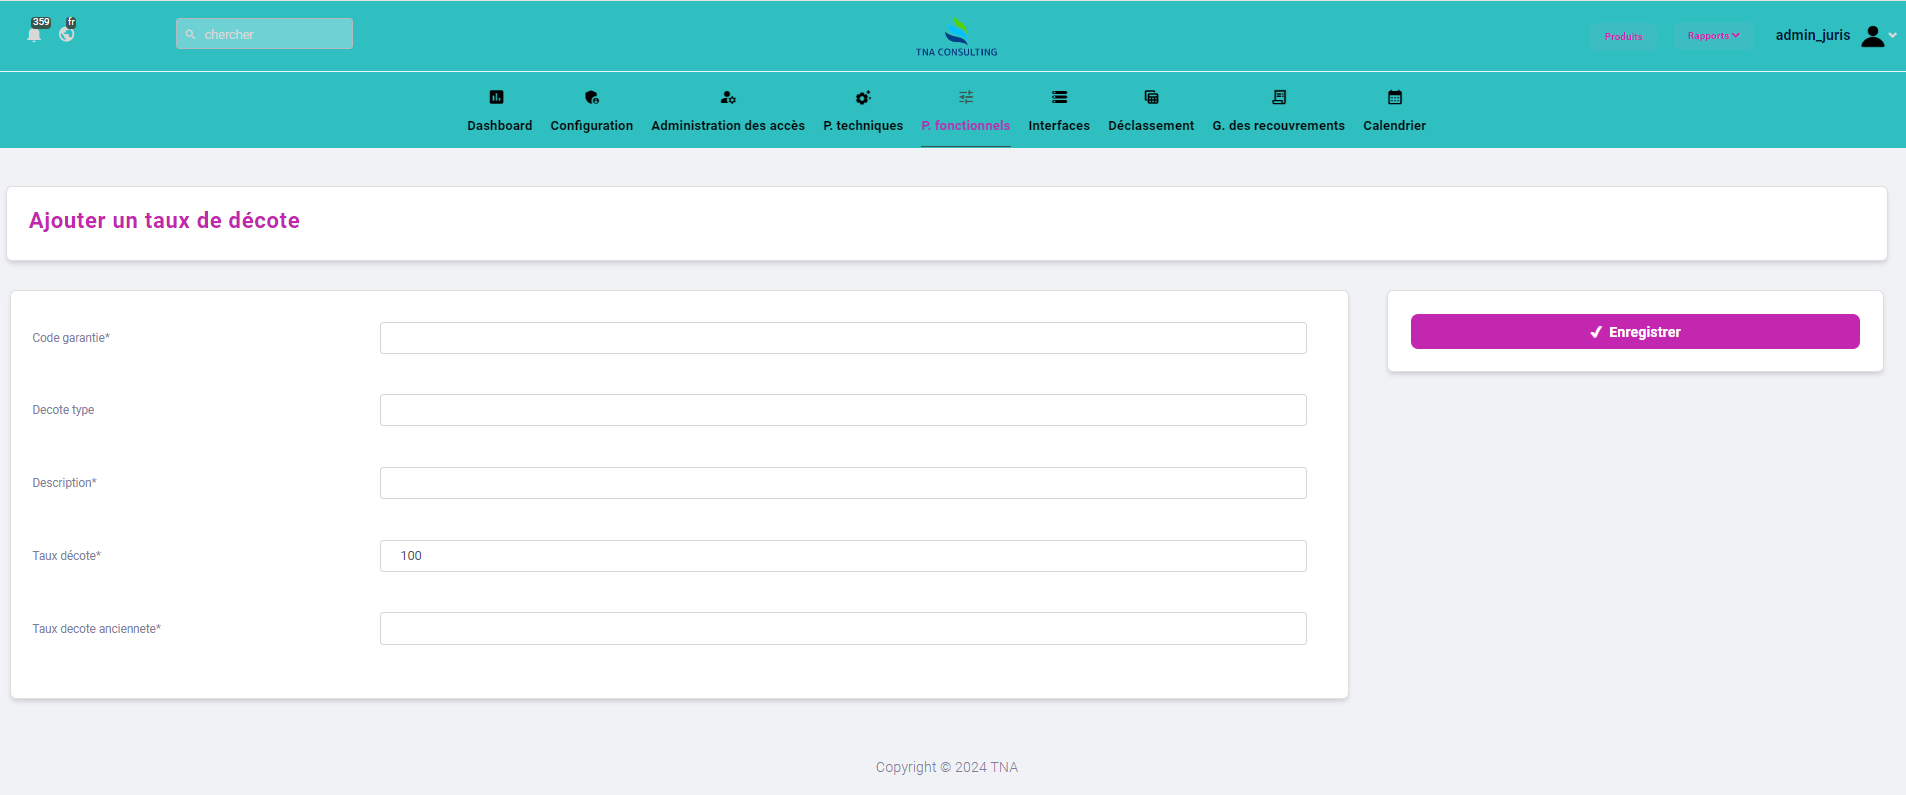Open G. des recouvrements icon
Viewport: 1906px width, 795px height.
[1278, 97]
